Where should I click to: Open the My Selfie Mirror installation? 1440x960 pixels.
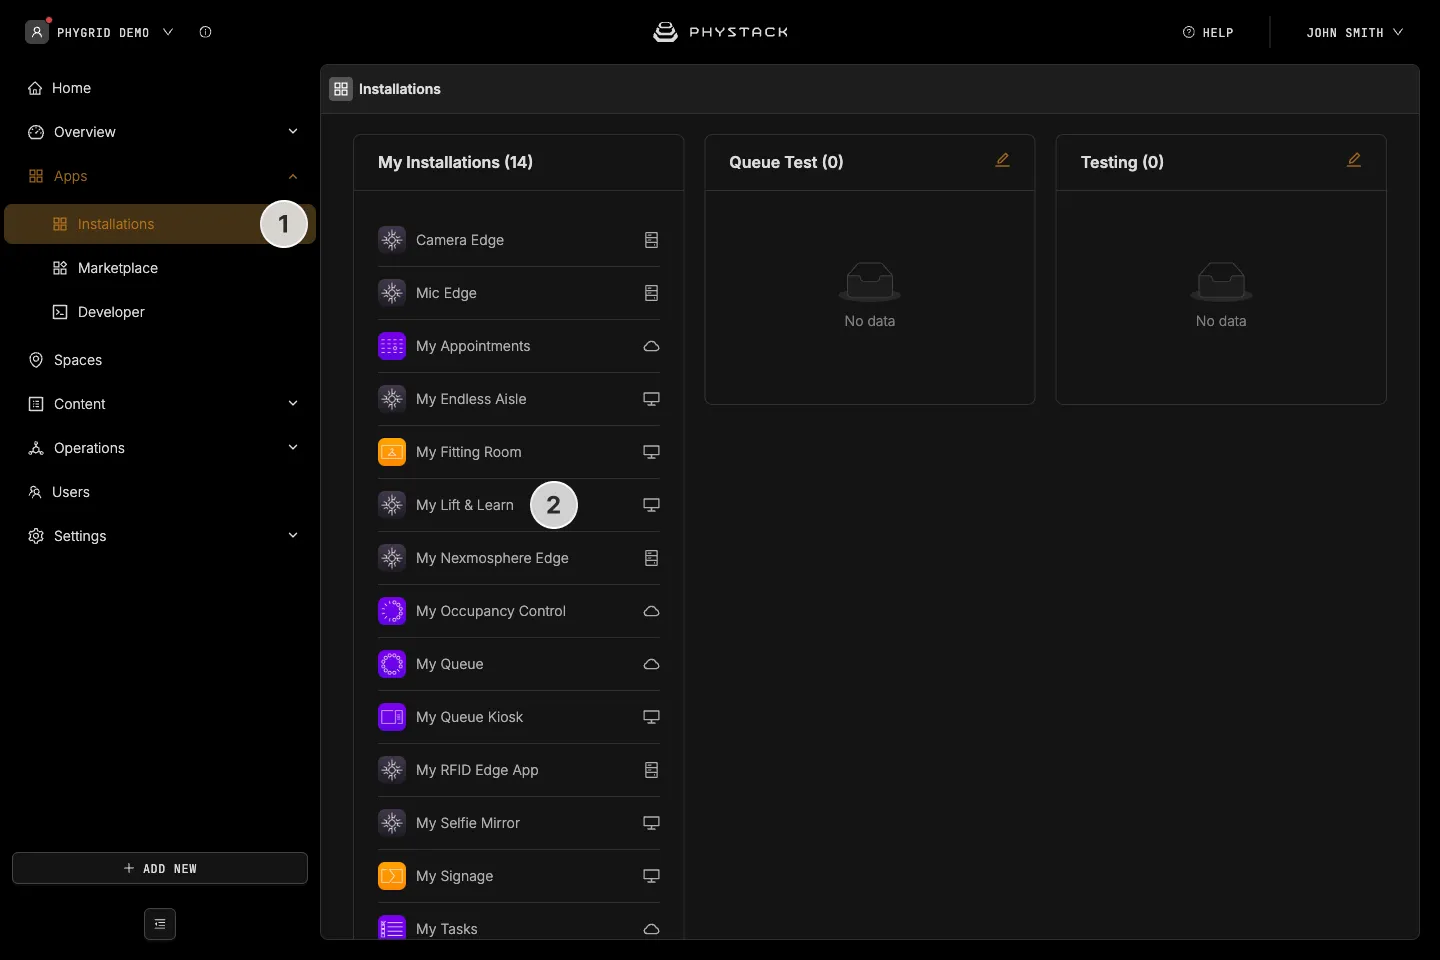coord(519,823)
